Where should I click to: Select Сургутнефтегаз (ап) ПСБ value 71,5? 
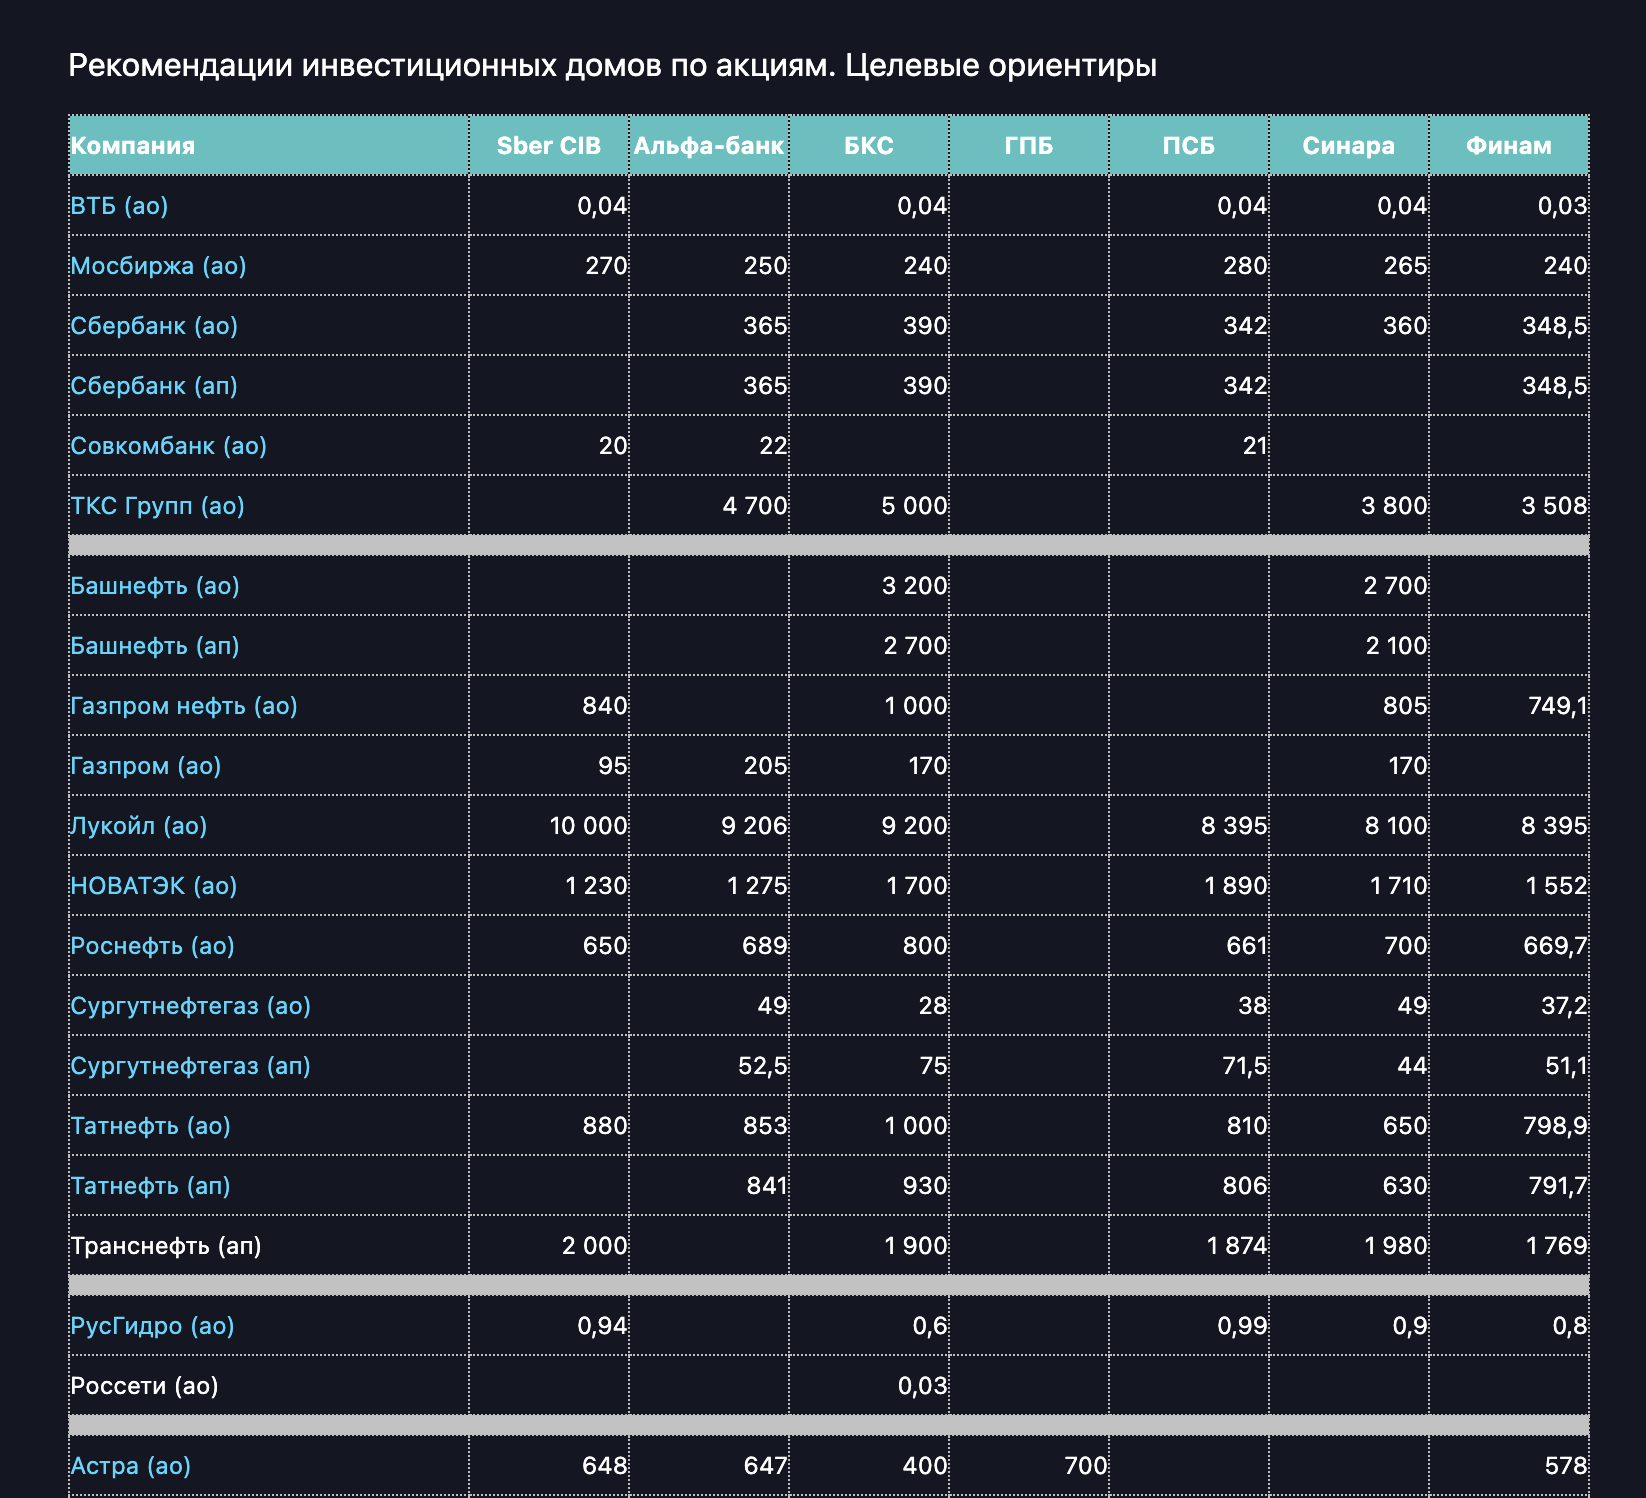coord(1245,1066)
